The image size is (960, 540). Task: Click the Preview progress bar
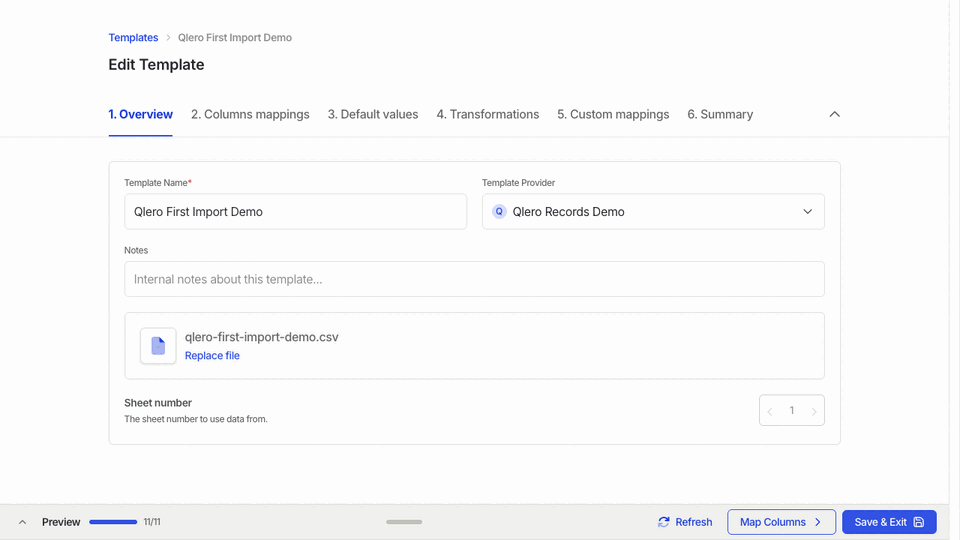click(x=113, y=522)
